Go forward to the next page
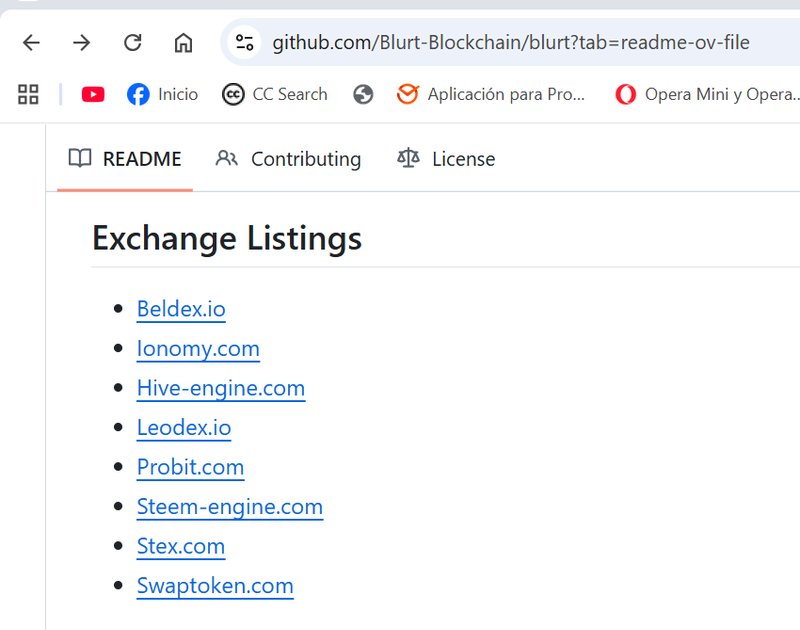 (x=82, y=42)
